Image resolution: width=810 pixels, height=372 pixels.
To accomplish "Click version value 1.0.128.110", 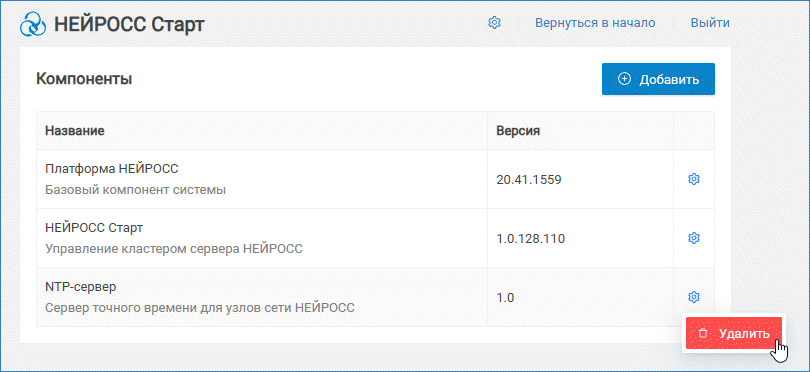I will pyautogui.click(x=531, y=239).
